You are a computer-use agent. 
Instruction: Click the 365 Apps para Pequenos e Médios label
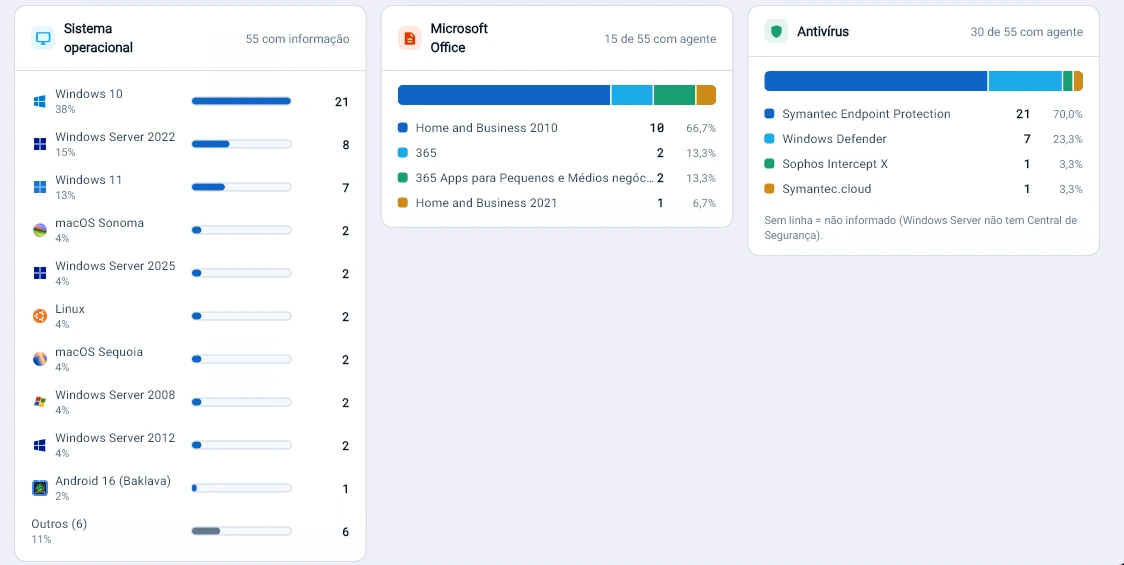tap(535, 178)
